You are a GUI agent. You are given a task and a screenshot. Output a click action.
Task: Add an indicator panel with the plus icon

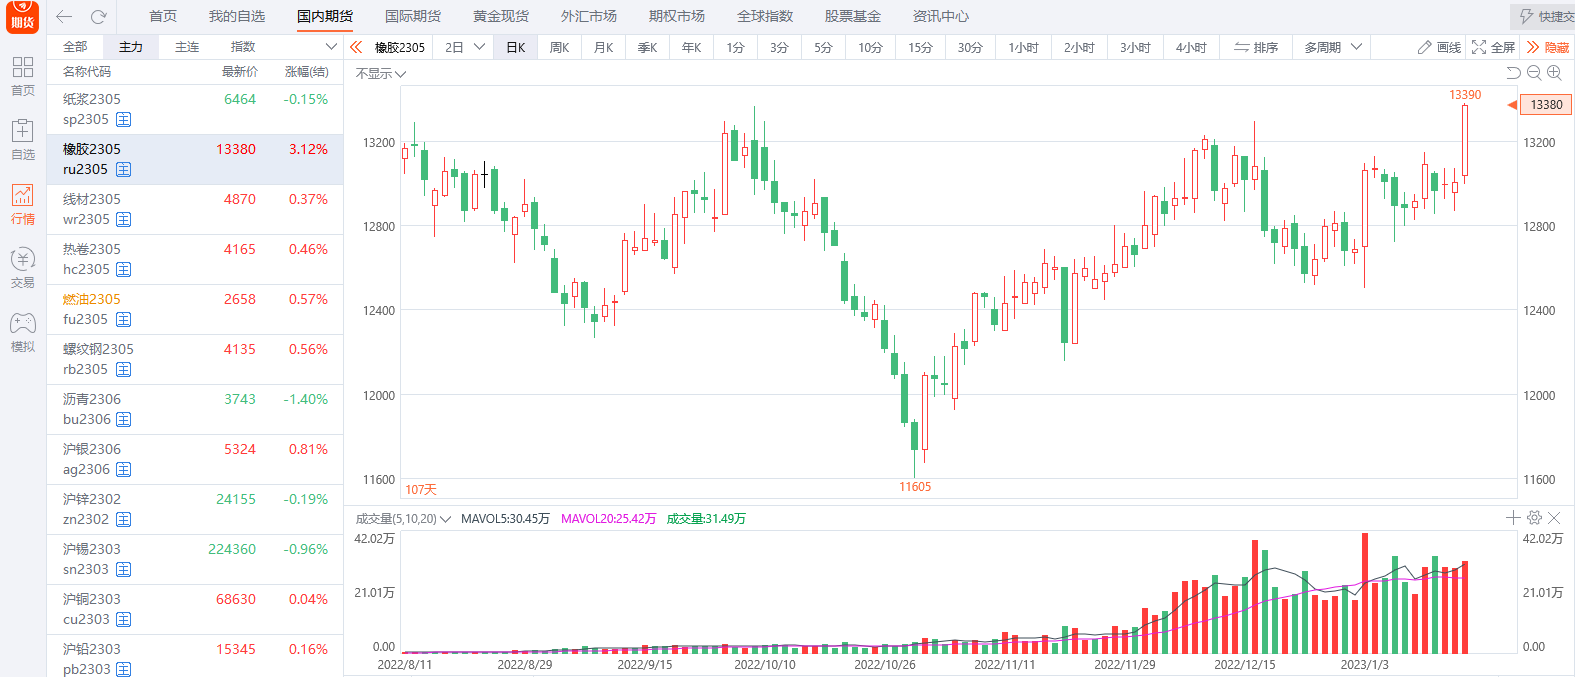click(1513, 518)
